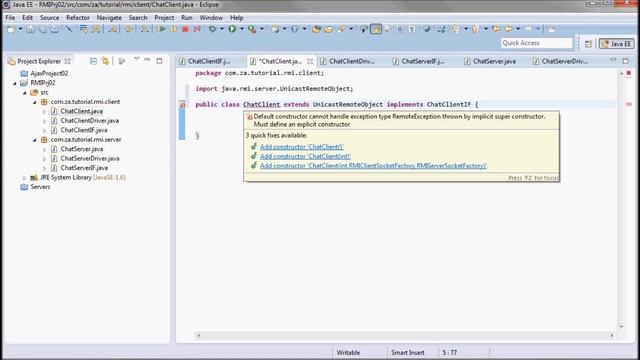Click the red Terminate stop icon
This screenshot has height=360, width=640.
click(x=185, y=29)
